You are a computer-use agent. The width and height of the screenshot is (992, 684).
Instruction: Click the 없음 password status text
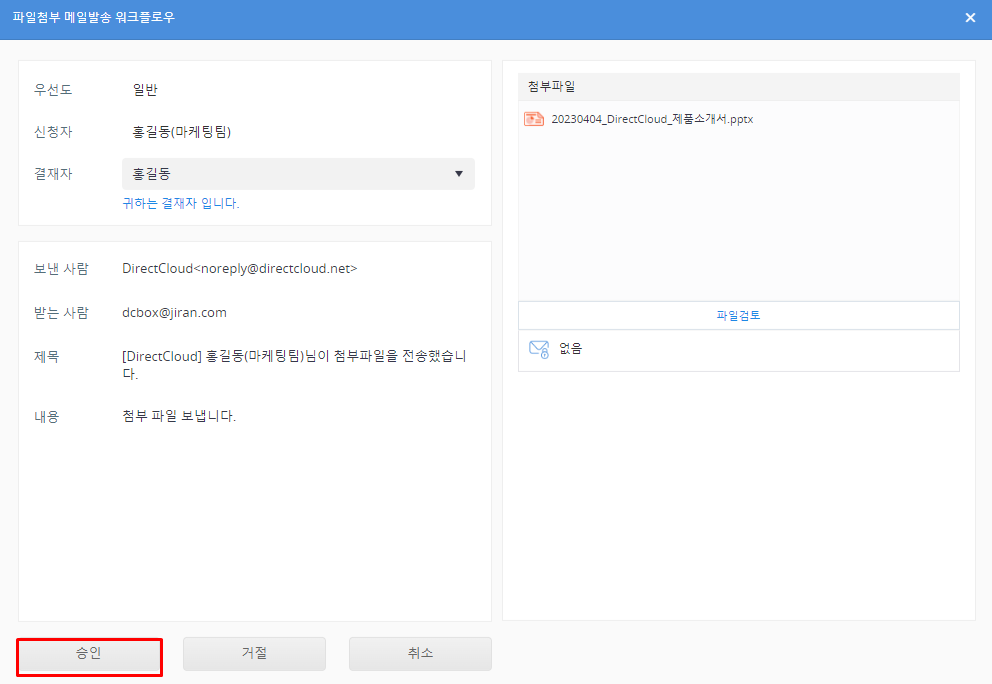571,349
